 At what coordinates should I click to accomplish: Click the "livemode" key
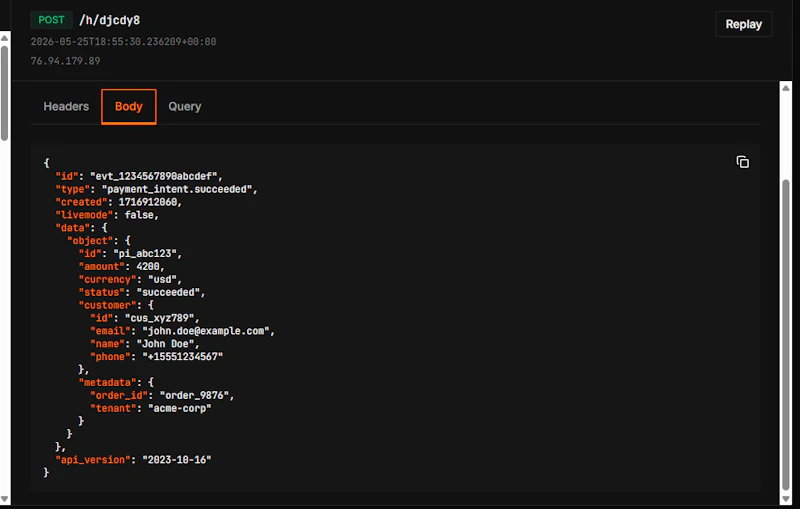click(x=84, y=215)
